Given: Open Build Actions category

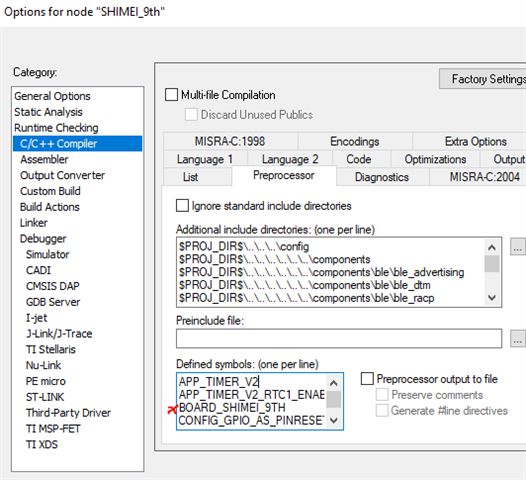Looking at the screenshot, I should (50, 207).
